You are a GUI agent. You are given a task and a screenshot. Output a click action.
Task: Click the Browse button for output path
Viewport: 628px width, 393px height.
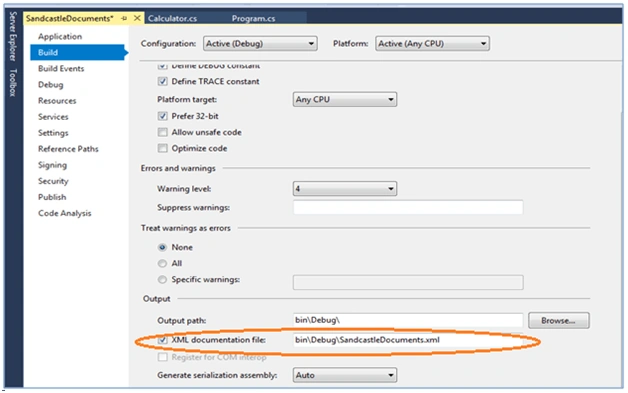click(x=559, y=320)
